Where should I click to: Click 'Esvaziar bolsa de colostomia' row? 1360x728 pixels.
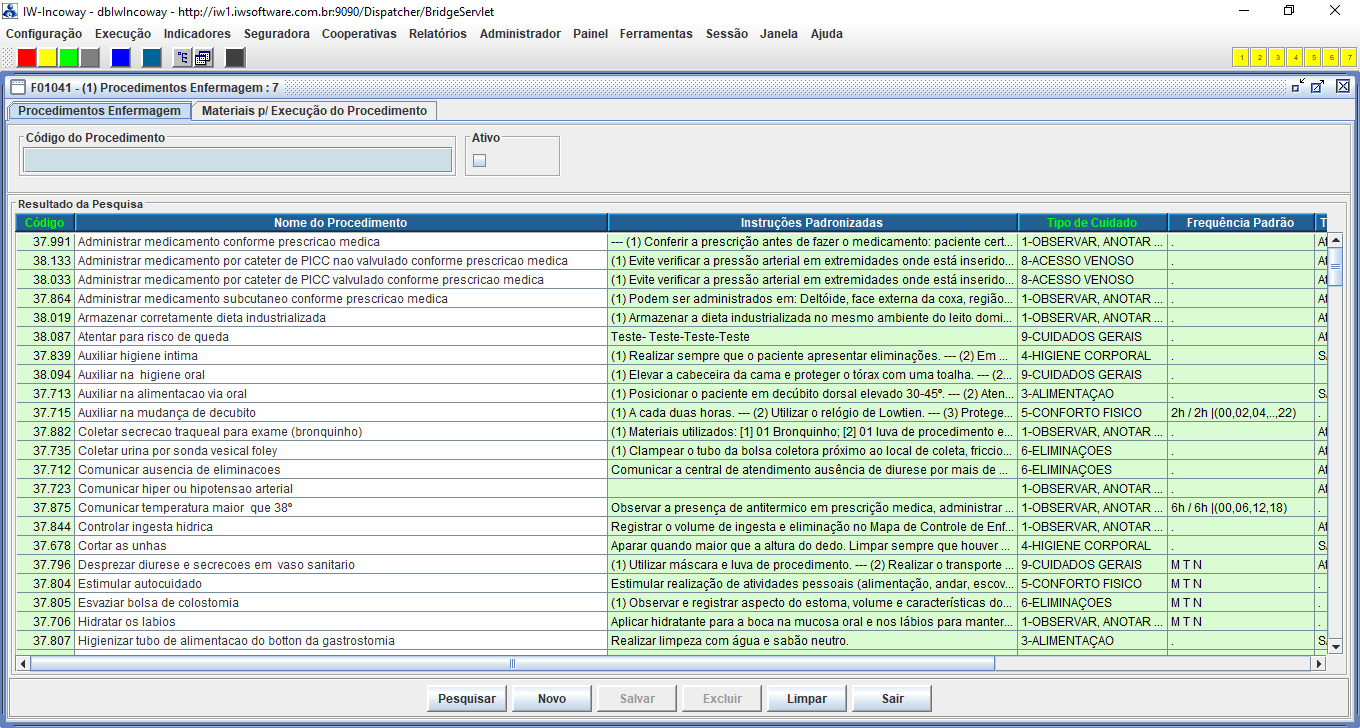[671, 603]
